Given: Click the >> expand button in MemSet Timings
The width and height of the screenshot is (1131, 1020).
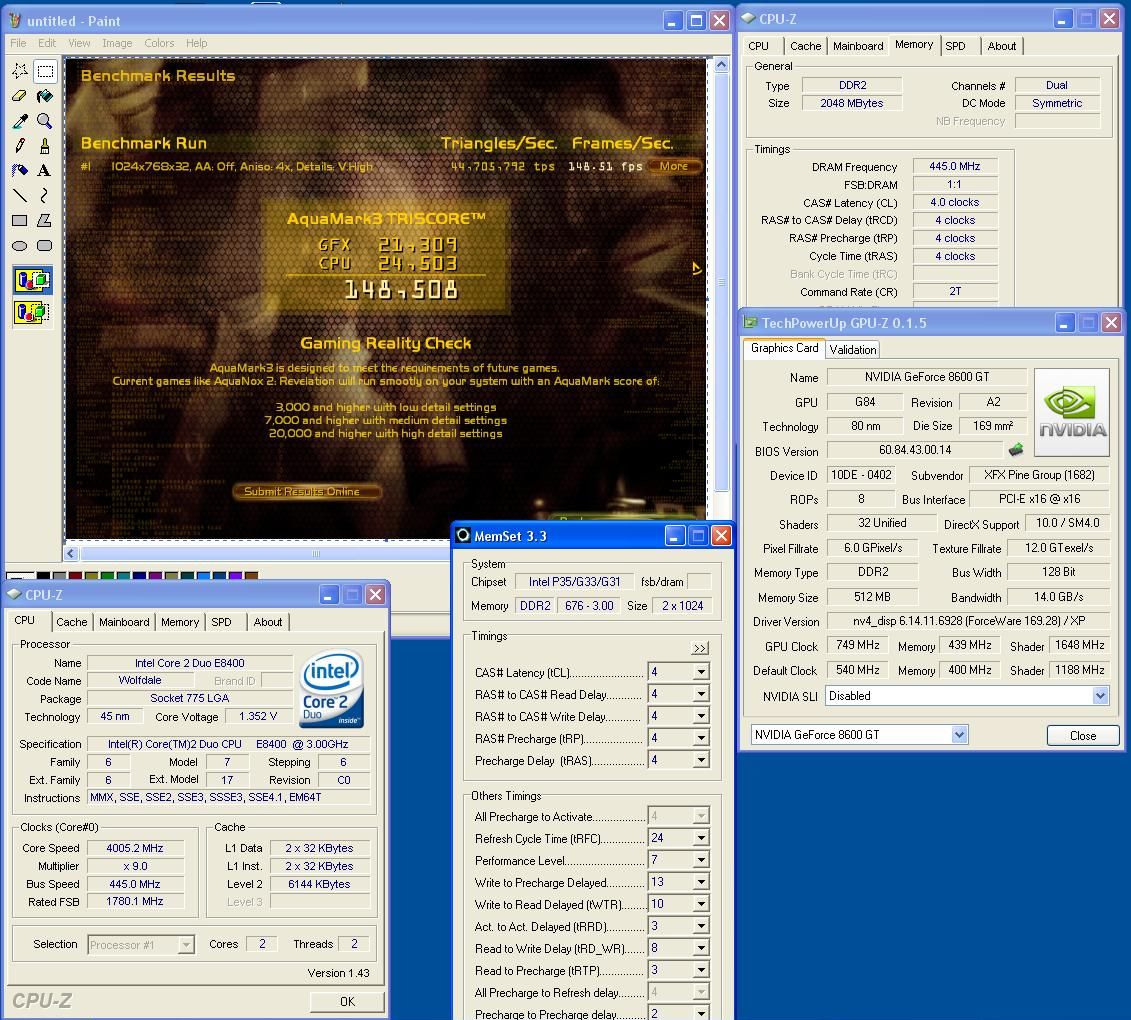Looking at the screenshot, I should click(700, 648).
